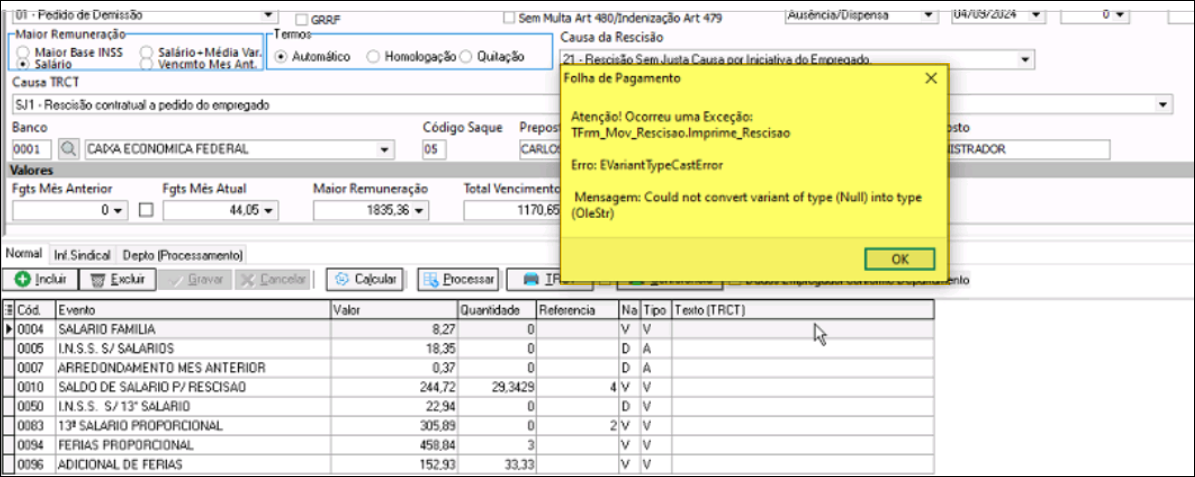
Task: Click the icon on the Processar button
Action: (431, 280)
